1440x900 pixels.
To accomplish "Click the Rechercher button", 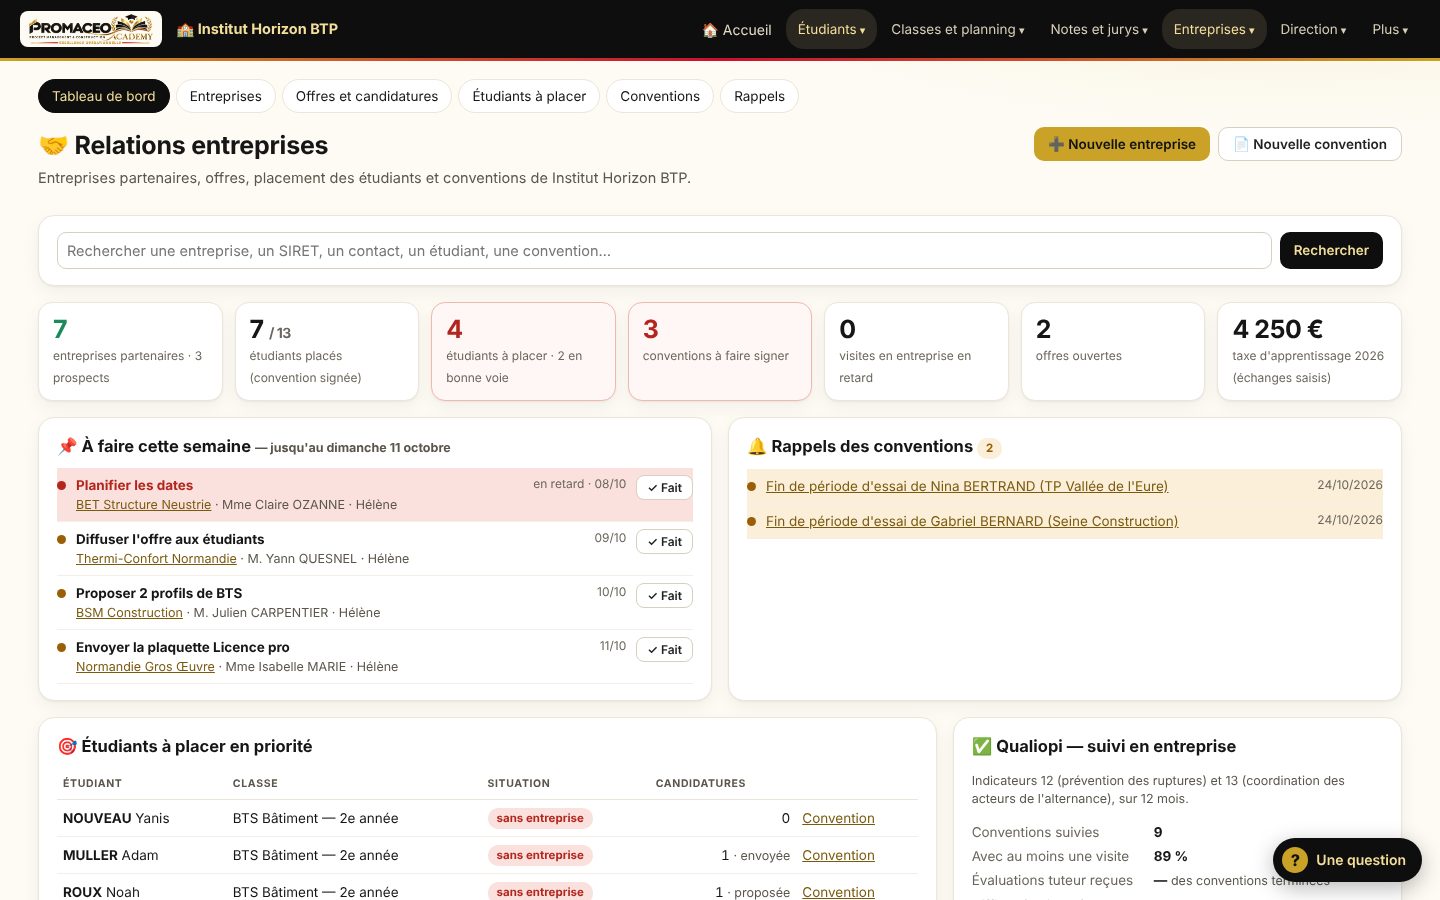I will coord(1331,251).
